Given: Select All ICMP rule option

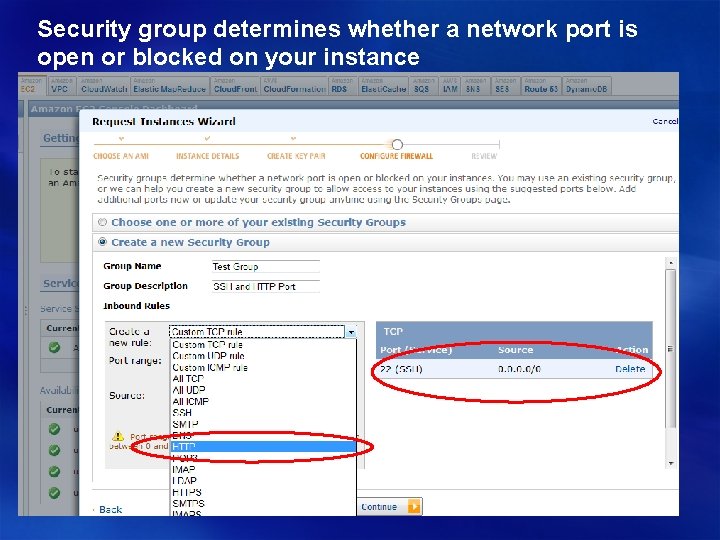Looking at the screenshot, I should coord(264,401).
